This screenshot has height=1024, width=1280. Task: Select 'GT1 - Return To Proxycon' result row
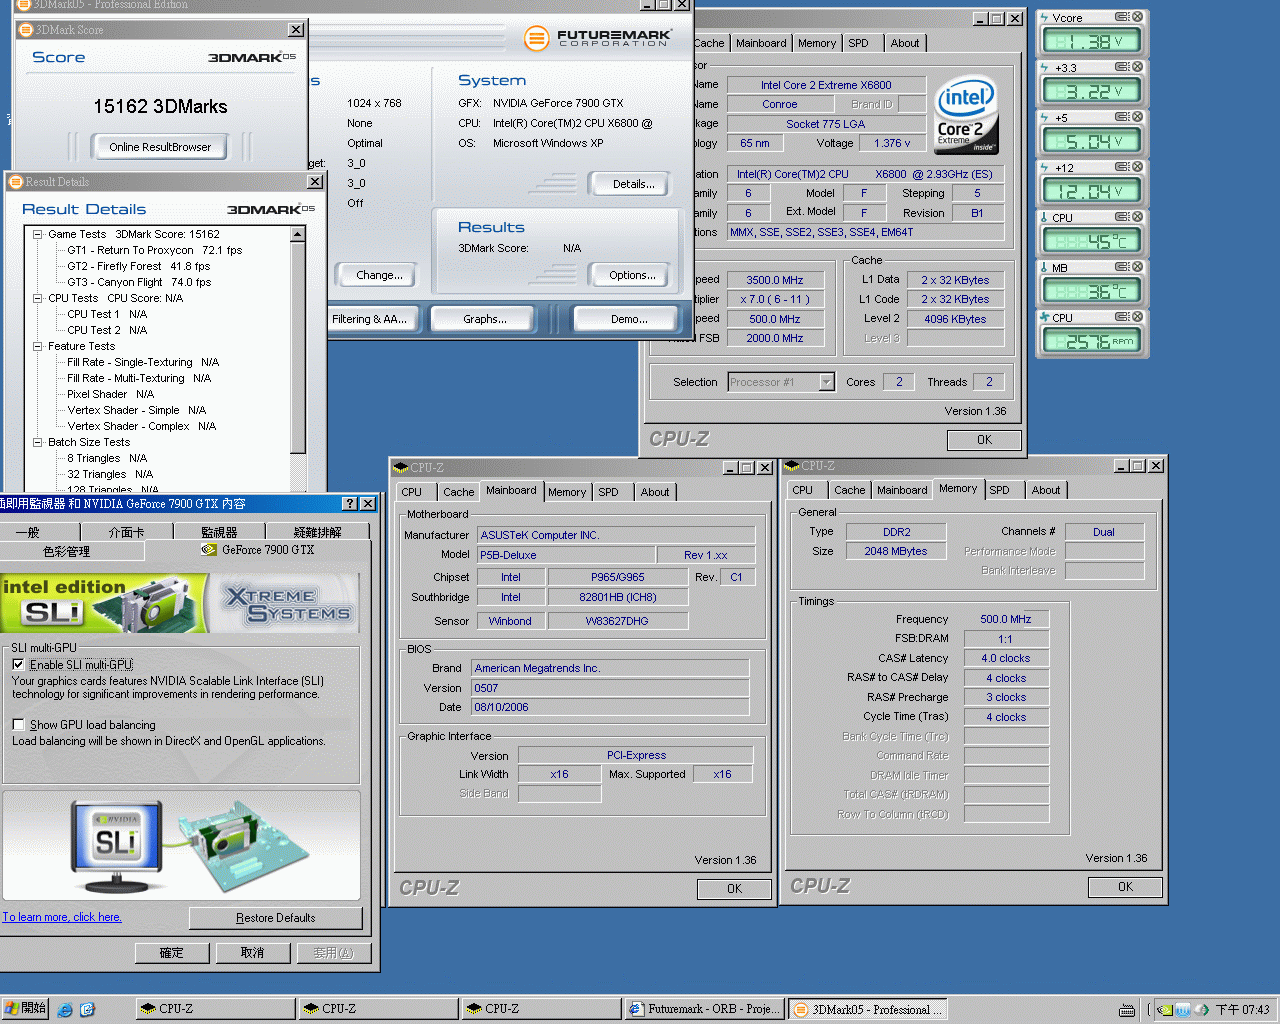coord(155,250)
